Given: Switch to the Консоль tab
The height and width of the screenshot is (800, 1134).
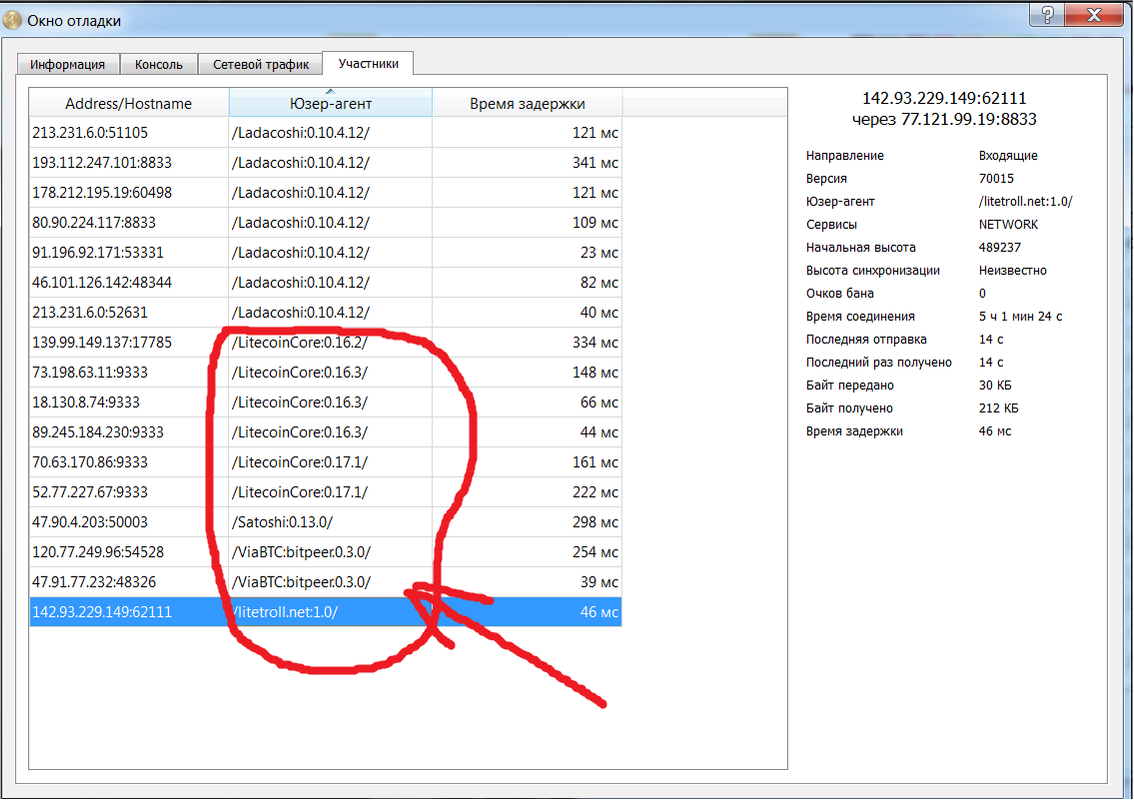Looking at the screenshot, I should 158,64.
